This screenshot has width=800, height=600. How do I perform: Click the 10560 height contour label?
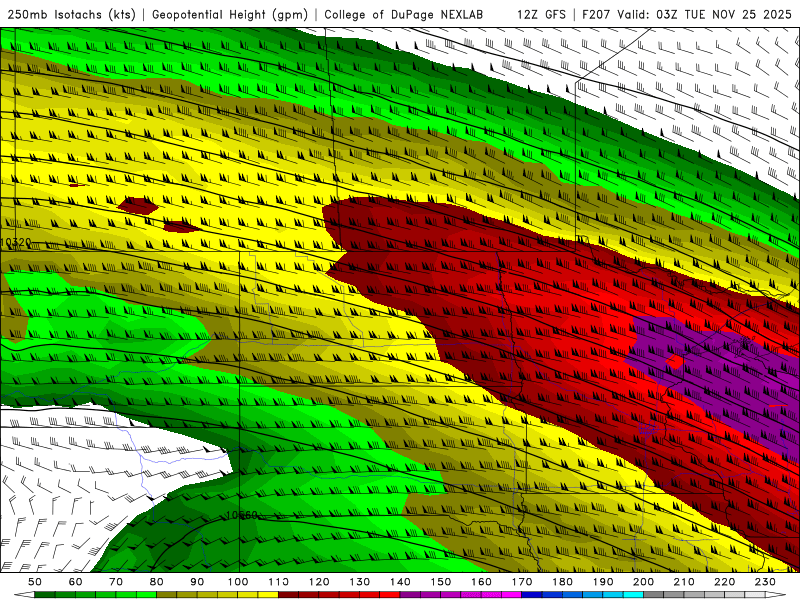point(241,515)
